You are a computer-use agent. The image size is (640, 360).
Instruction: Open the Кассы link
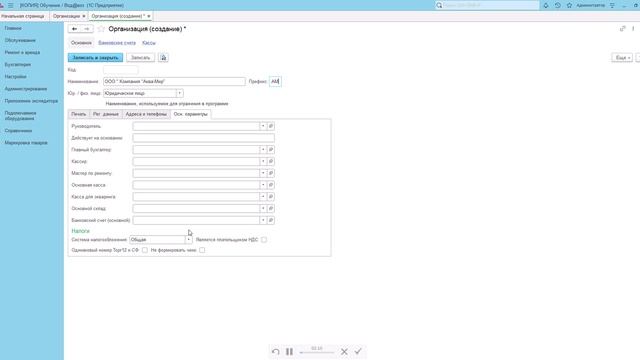pos(149,43)
